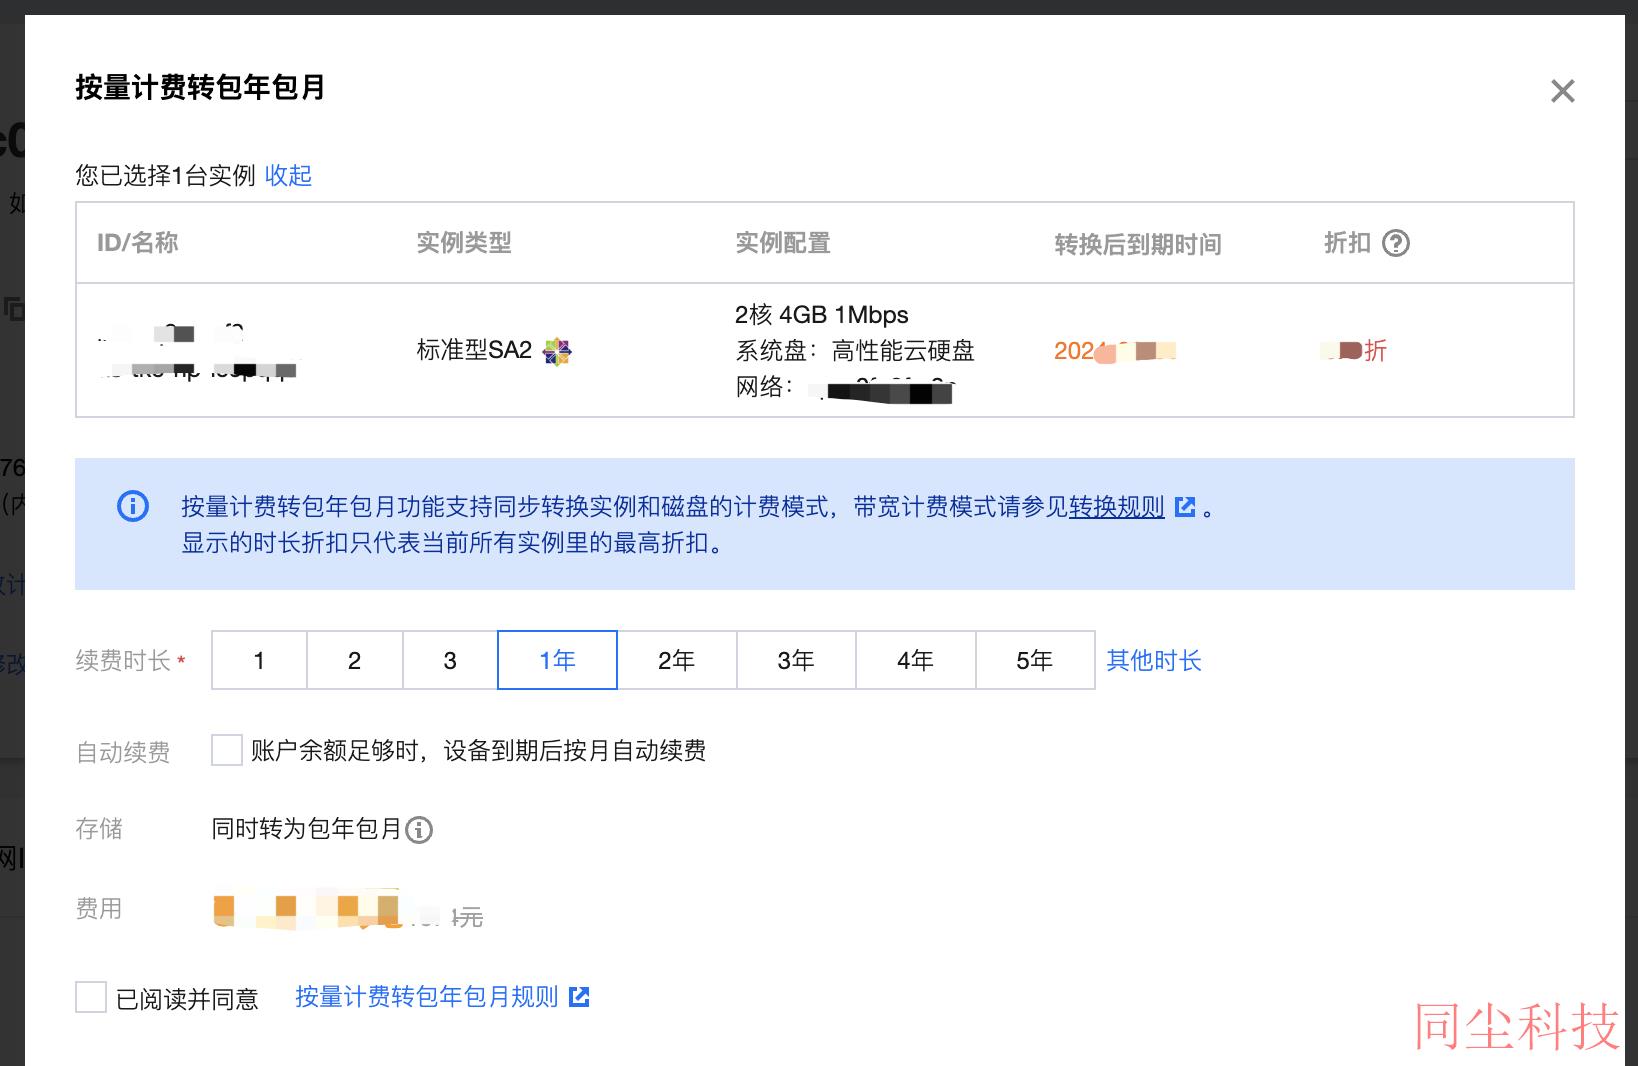Viewport: 1638px width, 1066px height.
Task: Click the ID/名称 column header
Action: (x=137, y=243)
